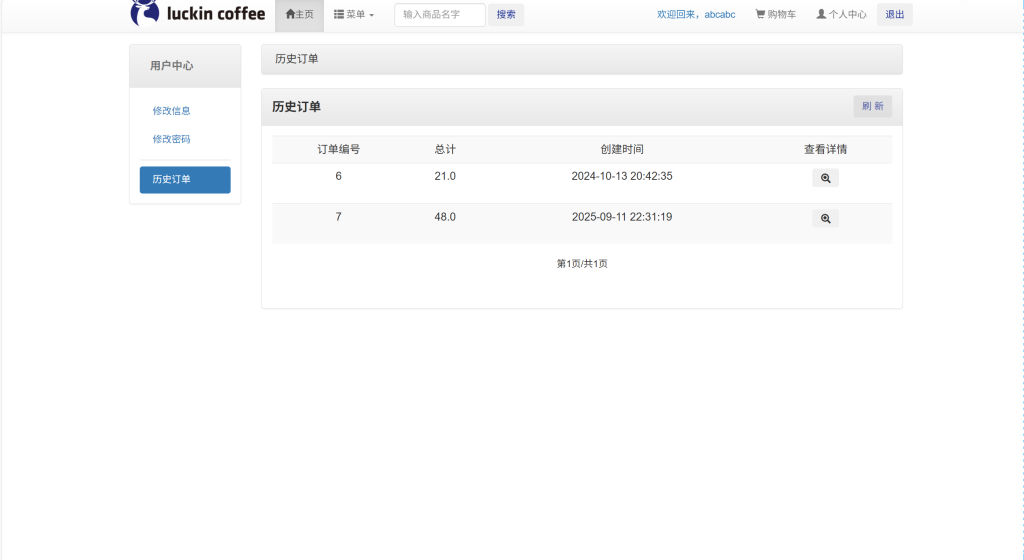Select order total 48.0

point(445,217)
